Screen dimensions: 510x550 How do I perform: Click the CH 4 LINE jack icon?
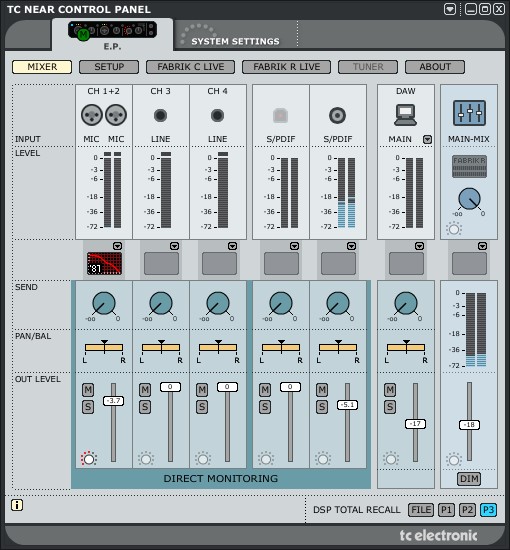point(217,115)
